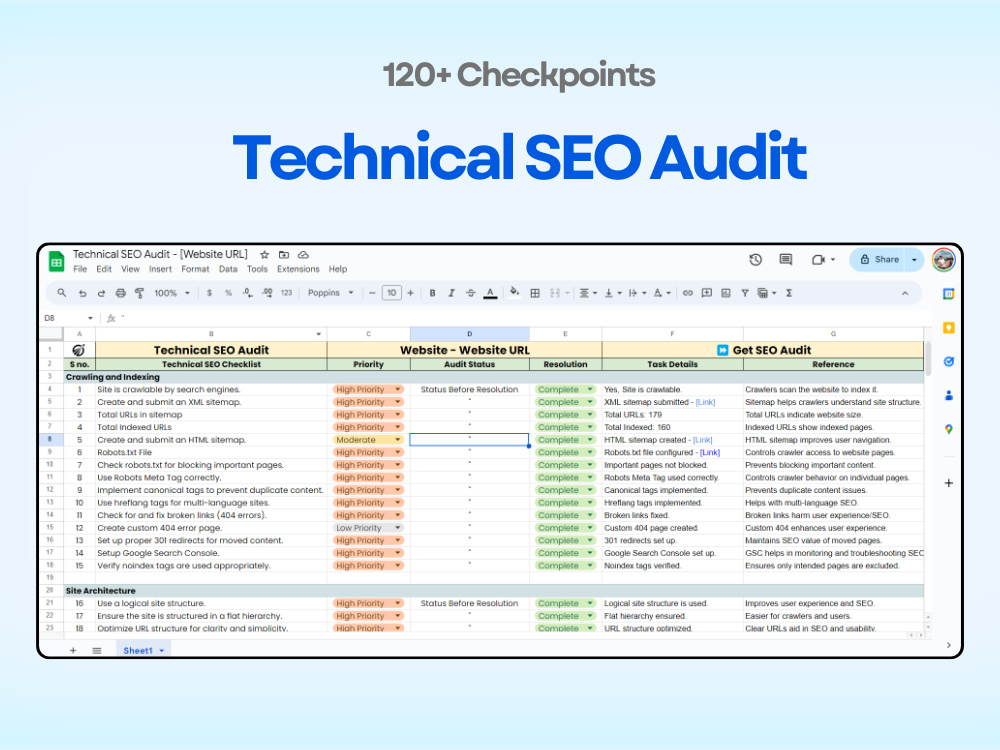Open version history clock icon
The width and height of the screenshot is (1000, 750).
(x=756, y=260)
